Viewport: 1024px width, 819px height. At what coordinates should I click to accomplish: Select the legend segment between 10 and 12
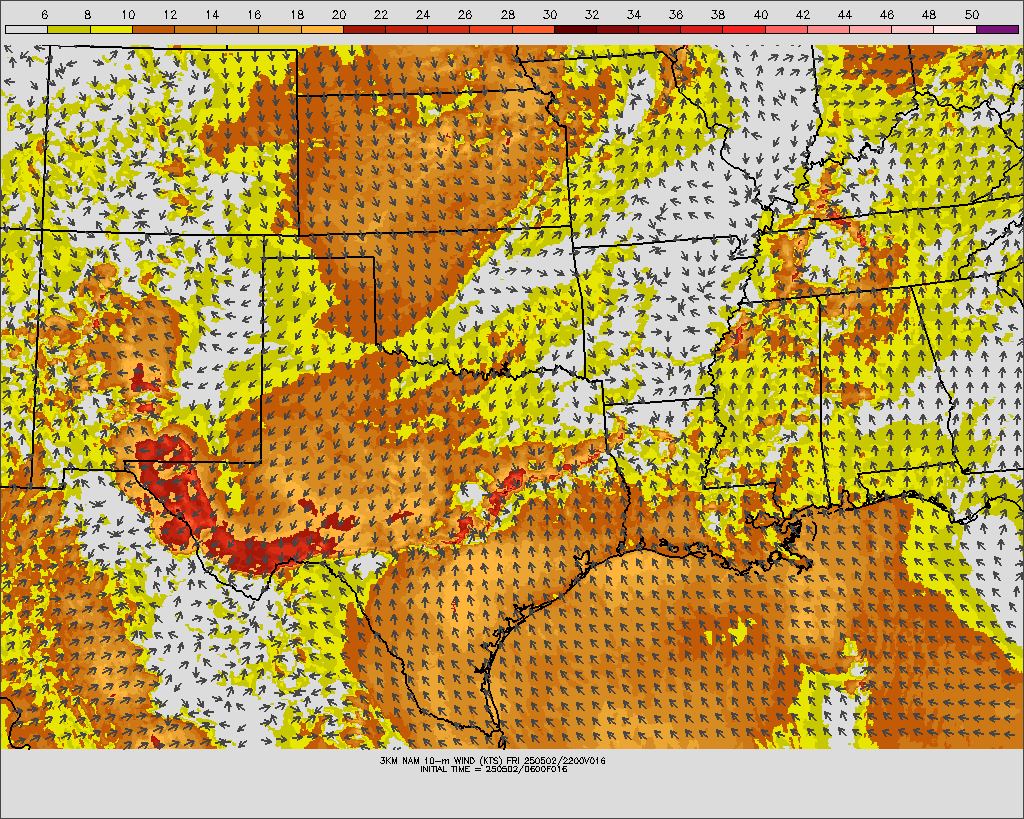click(153, 29)
